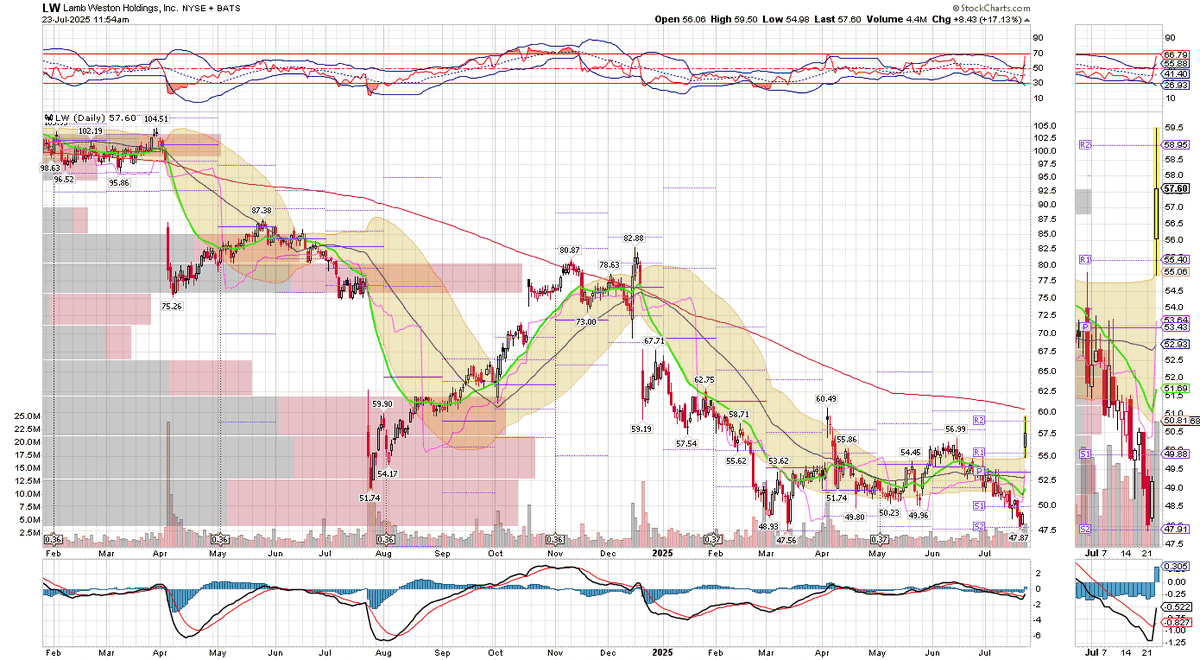Viewport: 1200px width, 660px height.
Task: Click the 54.17 price annotation
Action: pos(388,473)
